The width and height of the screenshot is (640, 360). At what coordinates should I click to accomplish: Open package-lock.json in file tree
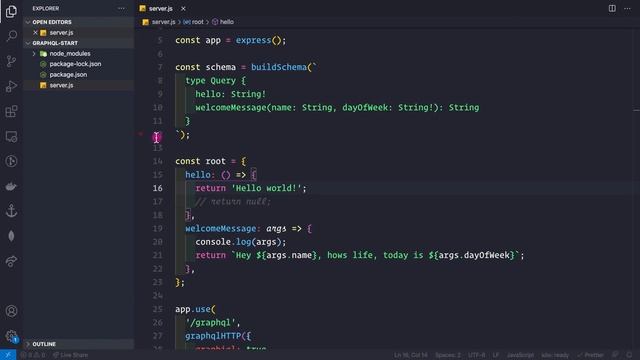click(x=75, y=64)
